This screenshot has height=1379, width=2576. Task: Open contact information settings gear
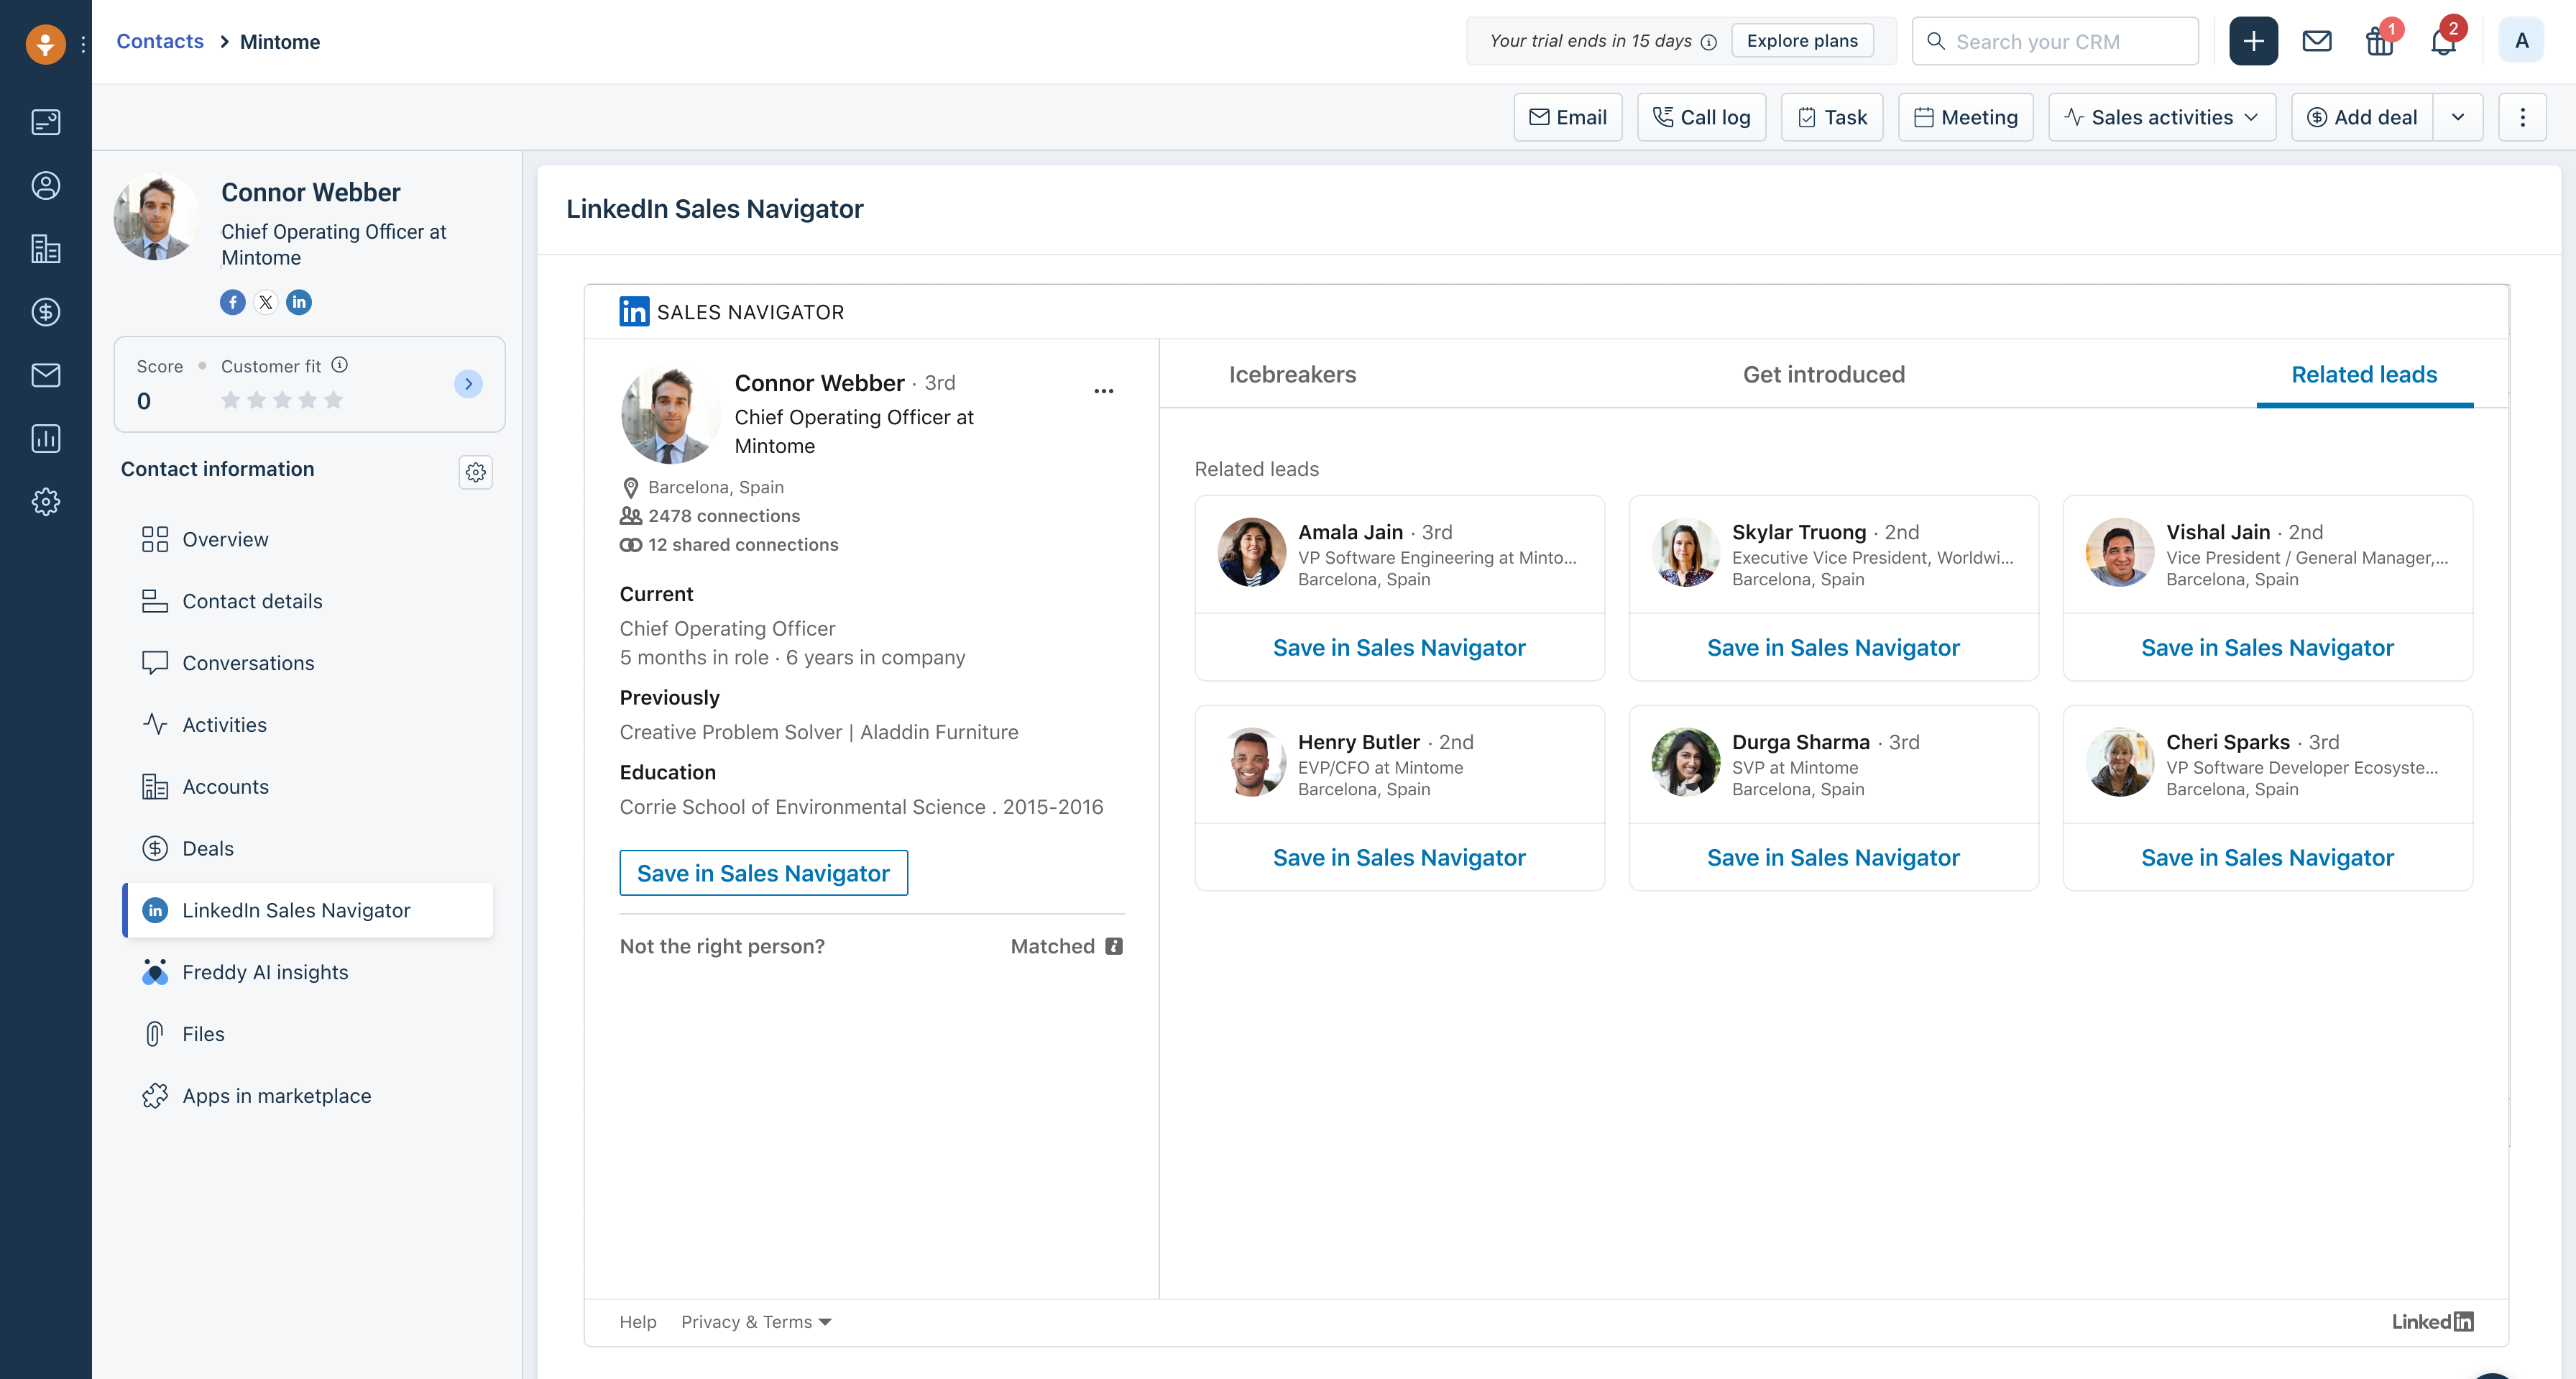point(475,471)
